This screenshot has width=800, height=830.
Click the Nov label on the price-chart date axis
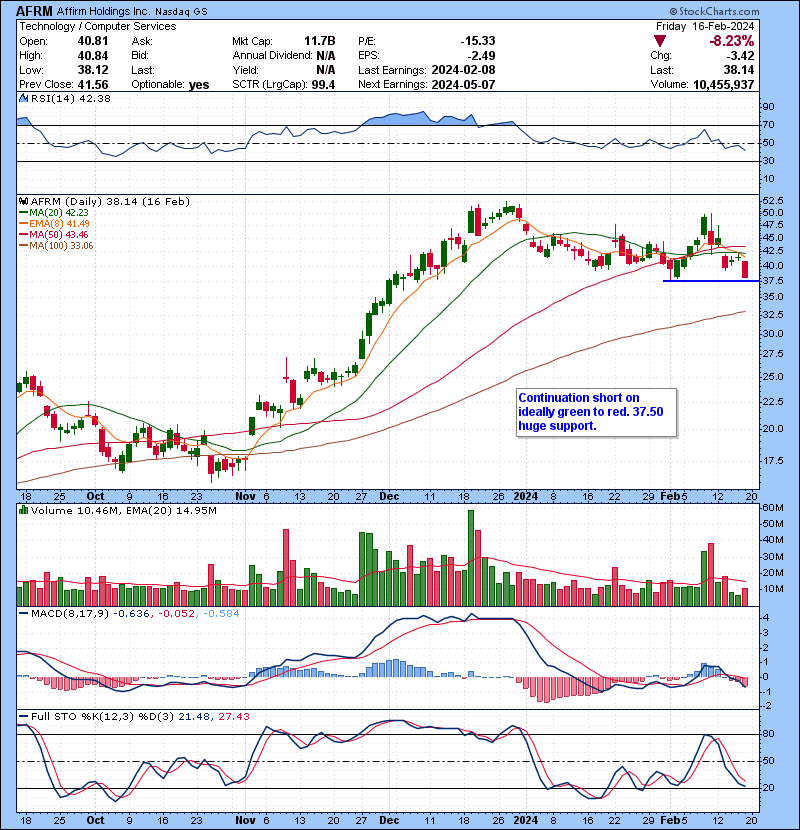point(245,497)
